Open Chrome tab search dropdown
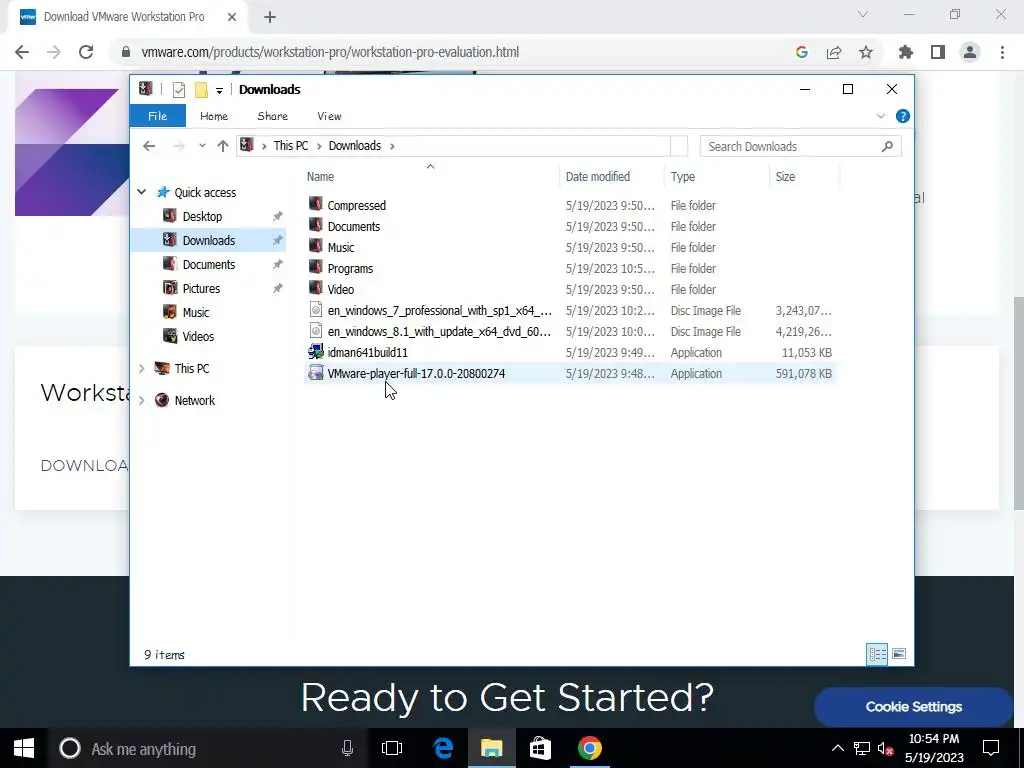Image resolution: width=1024 pixels, height=768 pixels. click(x=863, y=14)
